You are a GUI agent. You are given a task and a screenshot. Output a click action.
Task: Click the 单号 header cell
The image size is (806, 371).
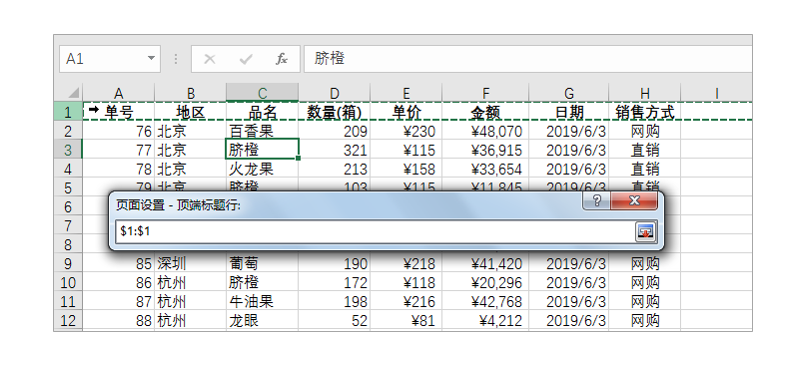click(x=118, y=112)
